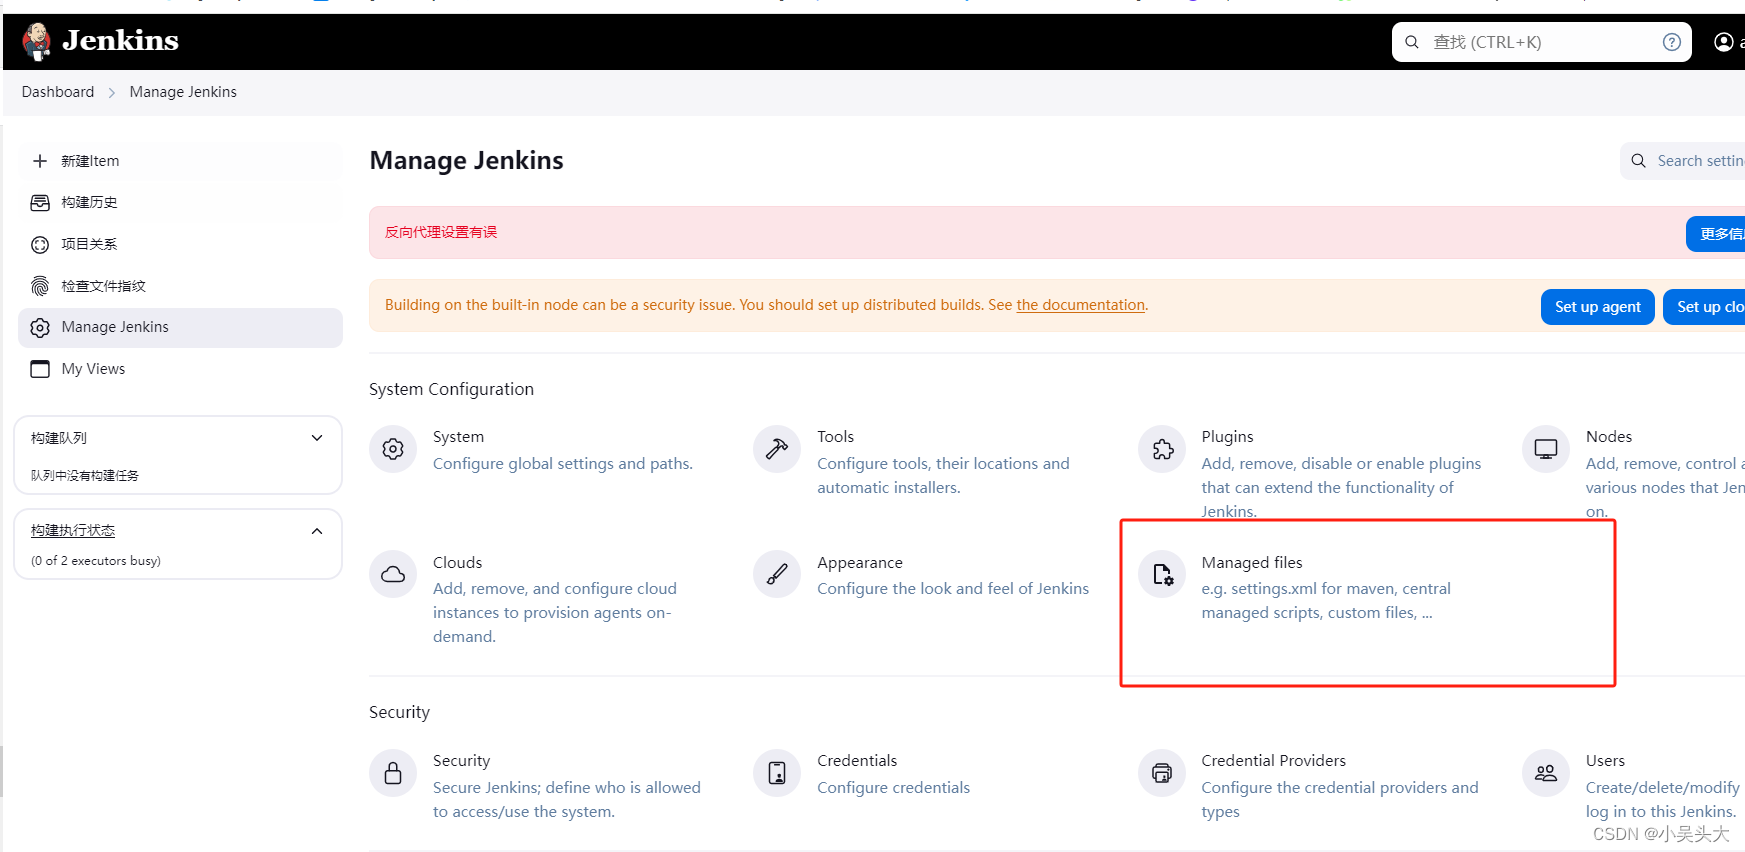This screenshot has width=1745, height=852.
Task: Open My Views in the sidebar
Action: tap(180, 369)
